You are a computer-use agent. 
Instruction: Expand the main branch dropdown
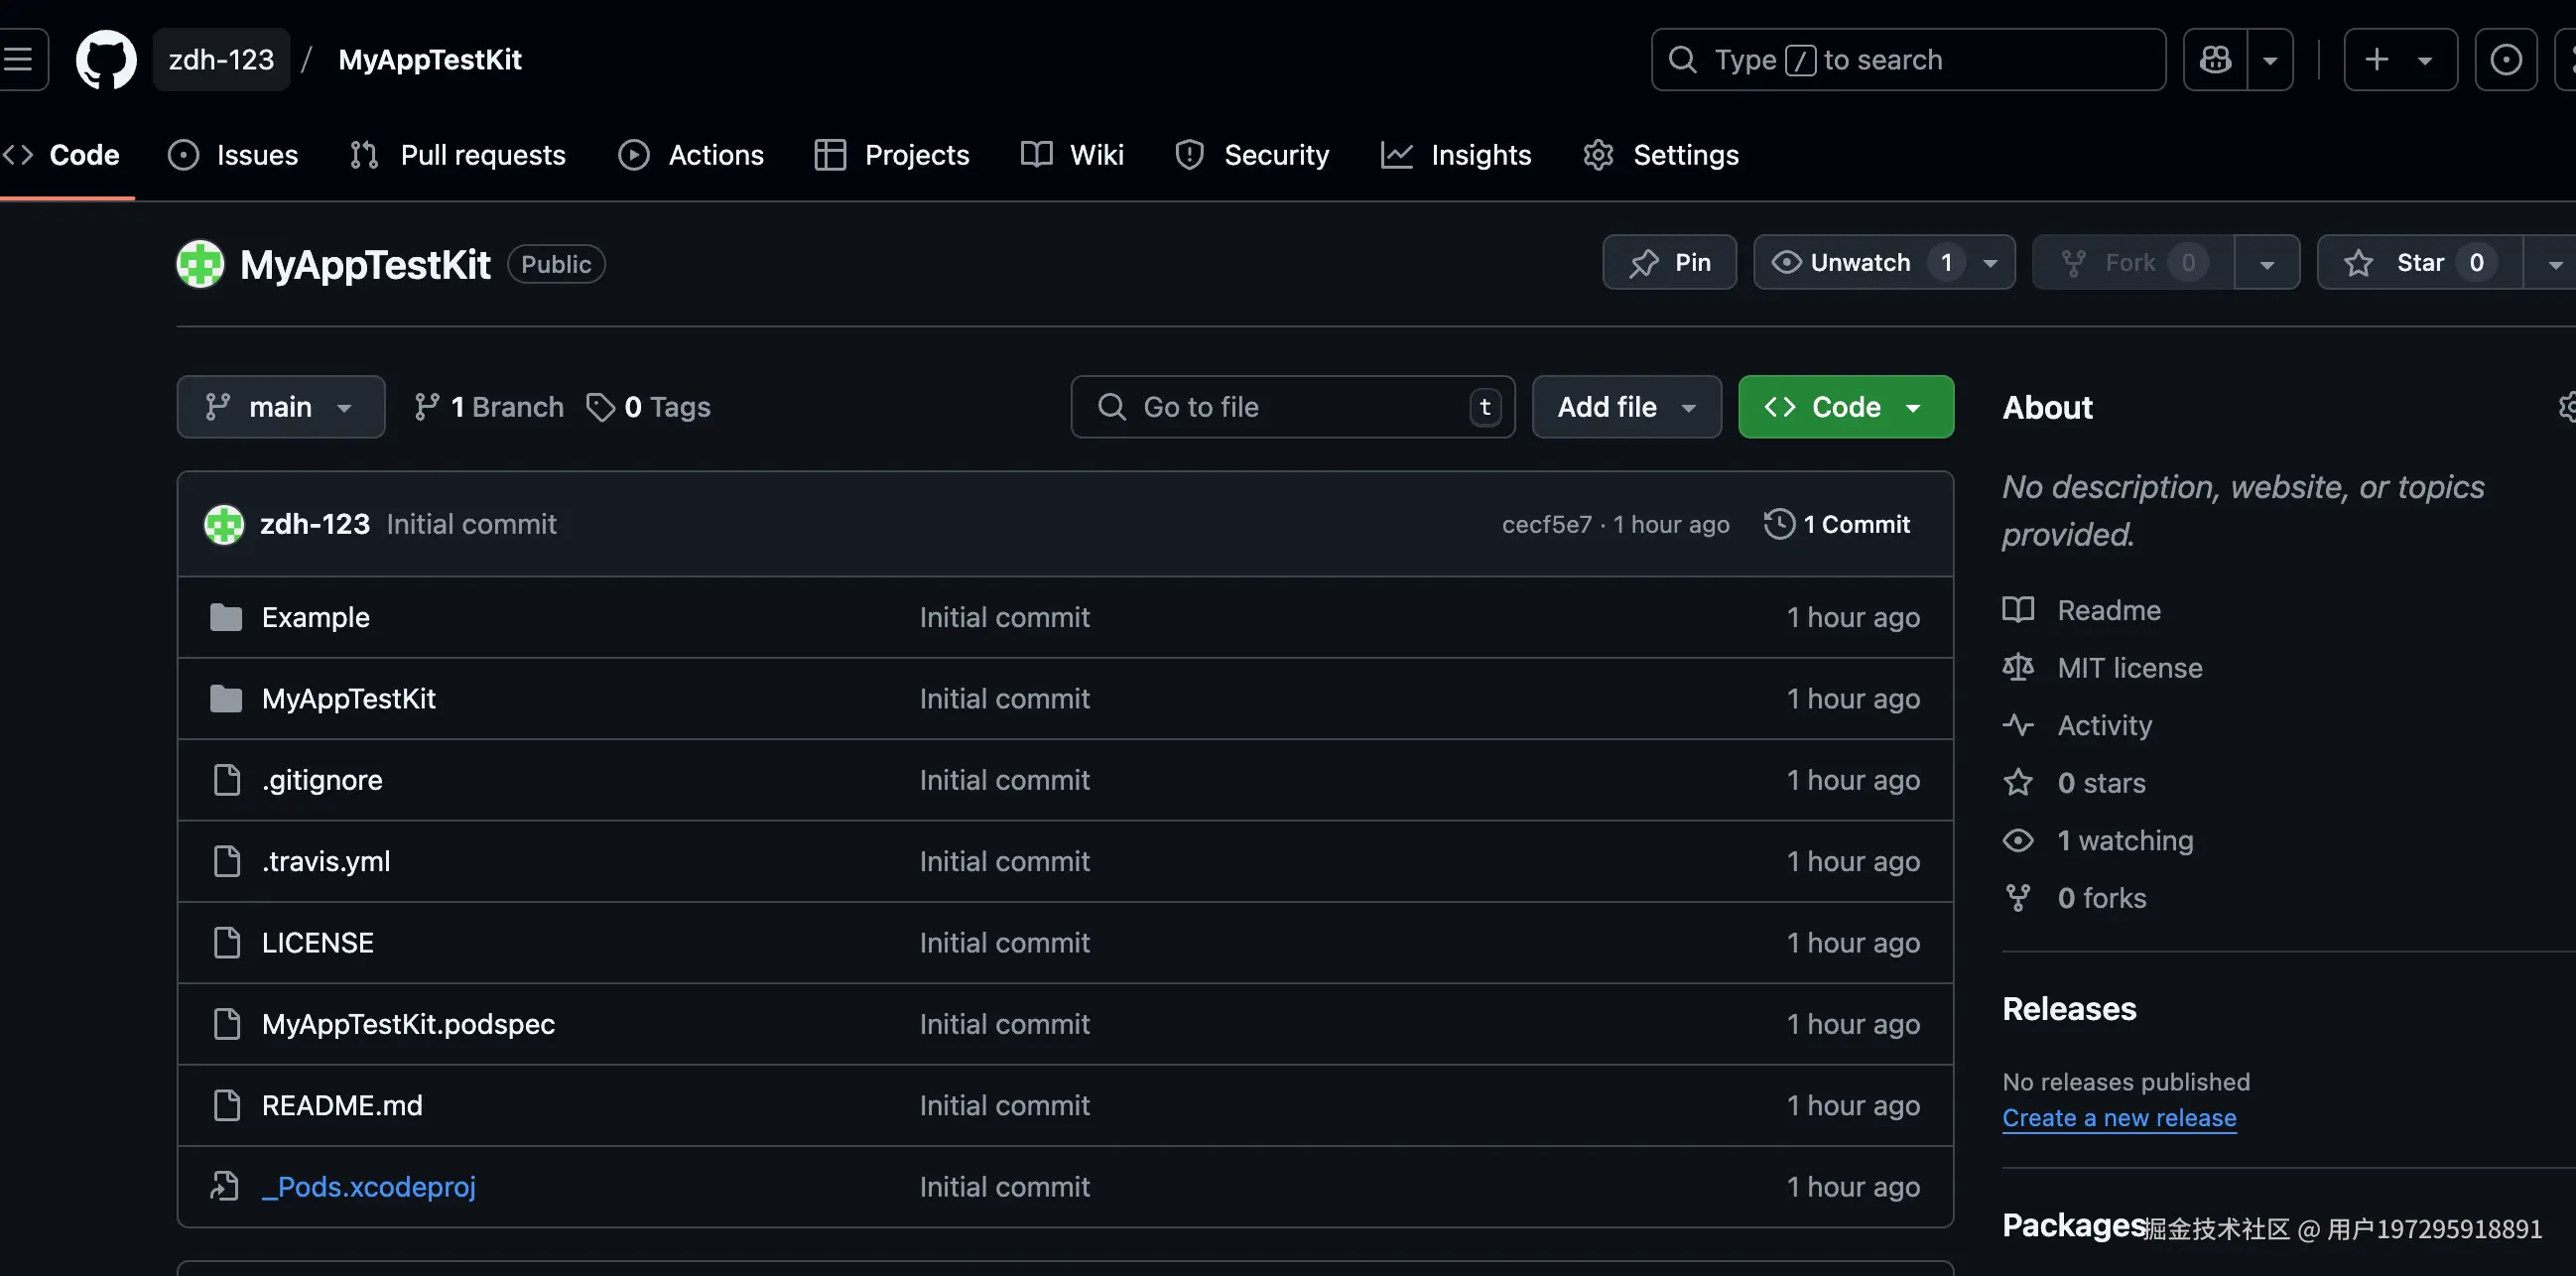coord(280,407)
